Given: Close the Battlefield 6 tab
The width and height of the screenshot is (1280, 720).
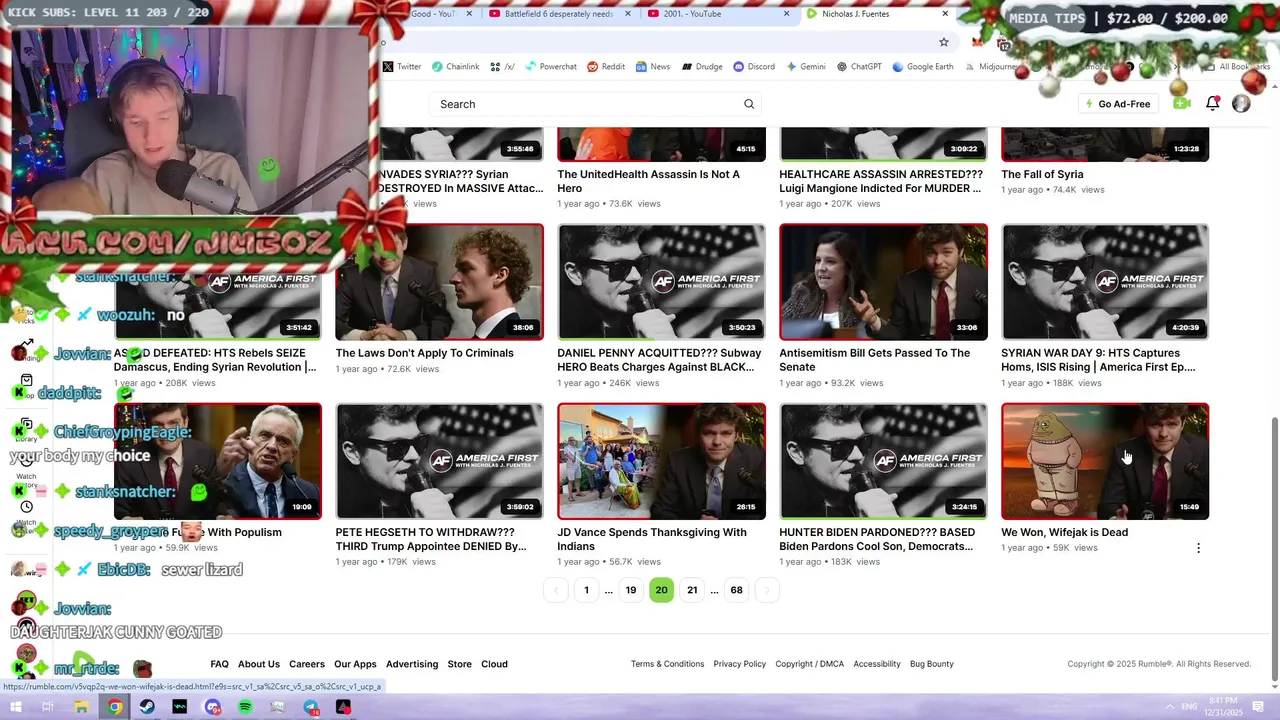Looking at the screenshot, I should pos(627,14).
